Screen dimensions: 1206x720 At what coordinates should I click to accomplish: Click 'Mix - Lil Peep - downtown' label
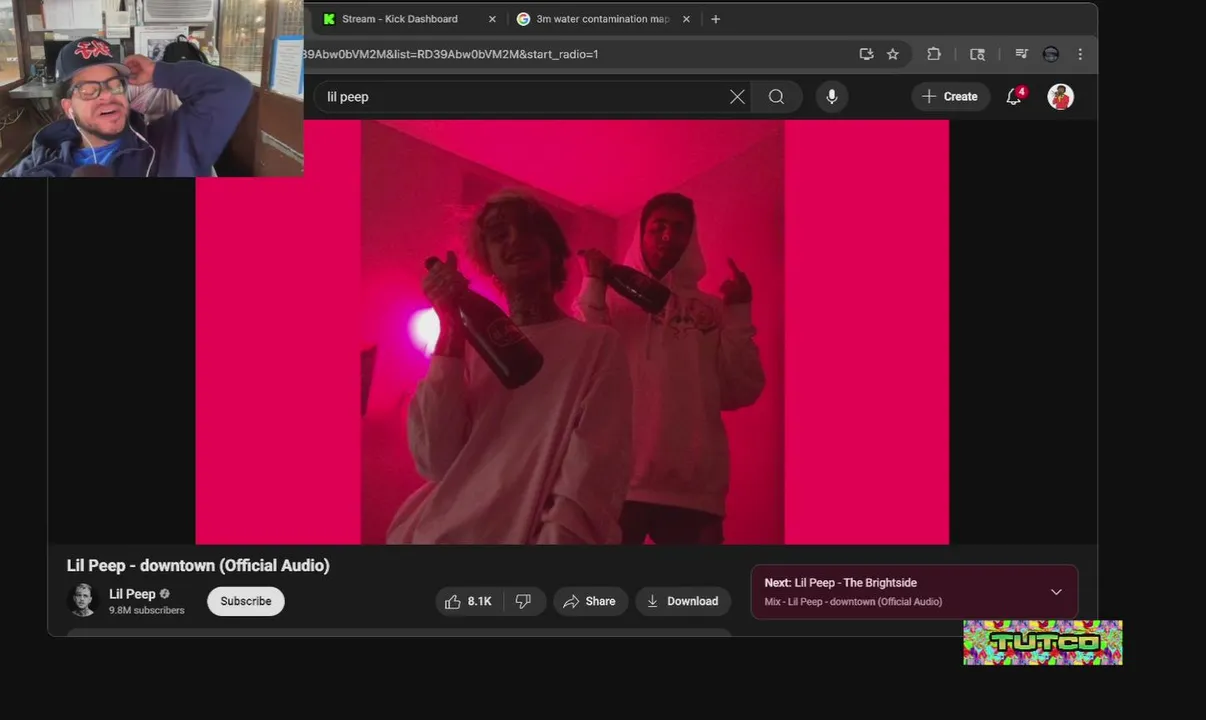coord(853,602)
